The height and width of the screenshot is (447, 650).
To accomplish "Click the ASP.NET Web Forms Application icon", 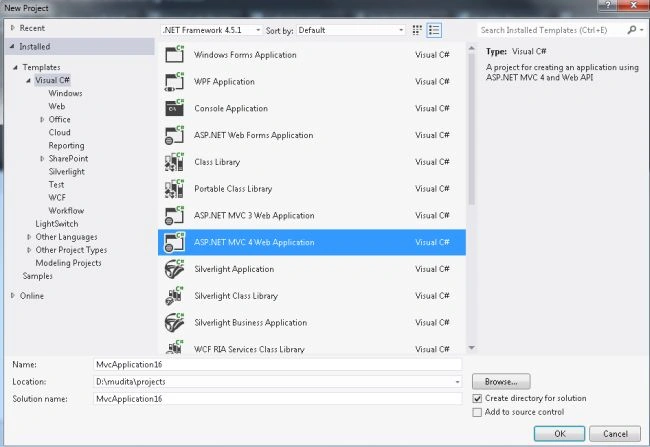I will point(175,135).
